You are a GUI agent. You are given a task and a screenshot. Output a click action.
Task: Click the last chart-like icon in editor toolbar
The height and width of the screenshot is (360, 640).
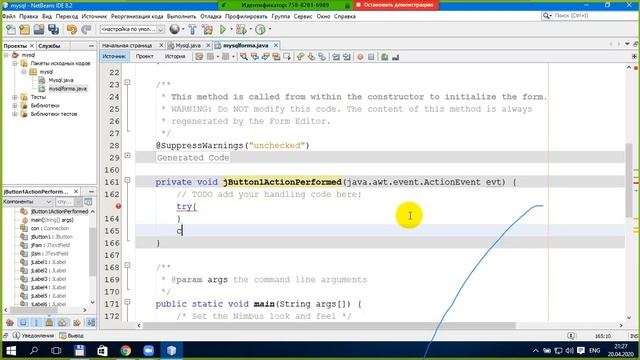(x=395, y=57)
